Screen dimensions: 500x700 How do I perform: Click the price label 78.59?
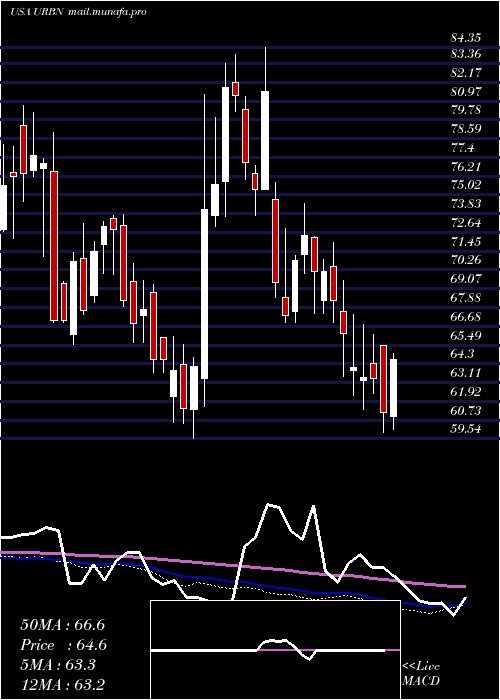pos(466,129)
